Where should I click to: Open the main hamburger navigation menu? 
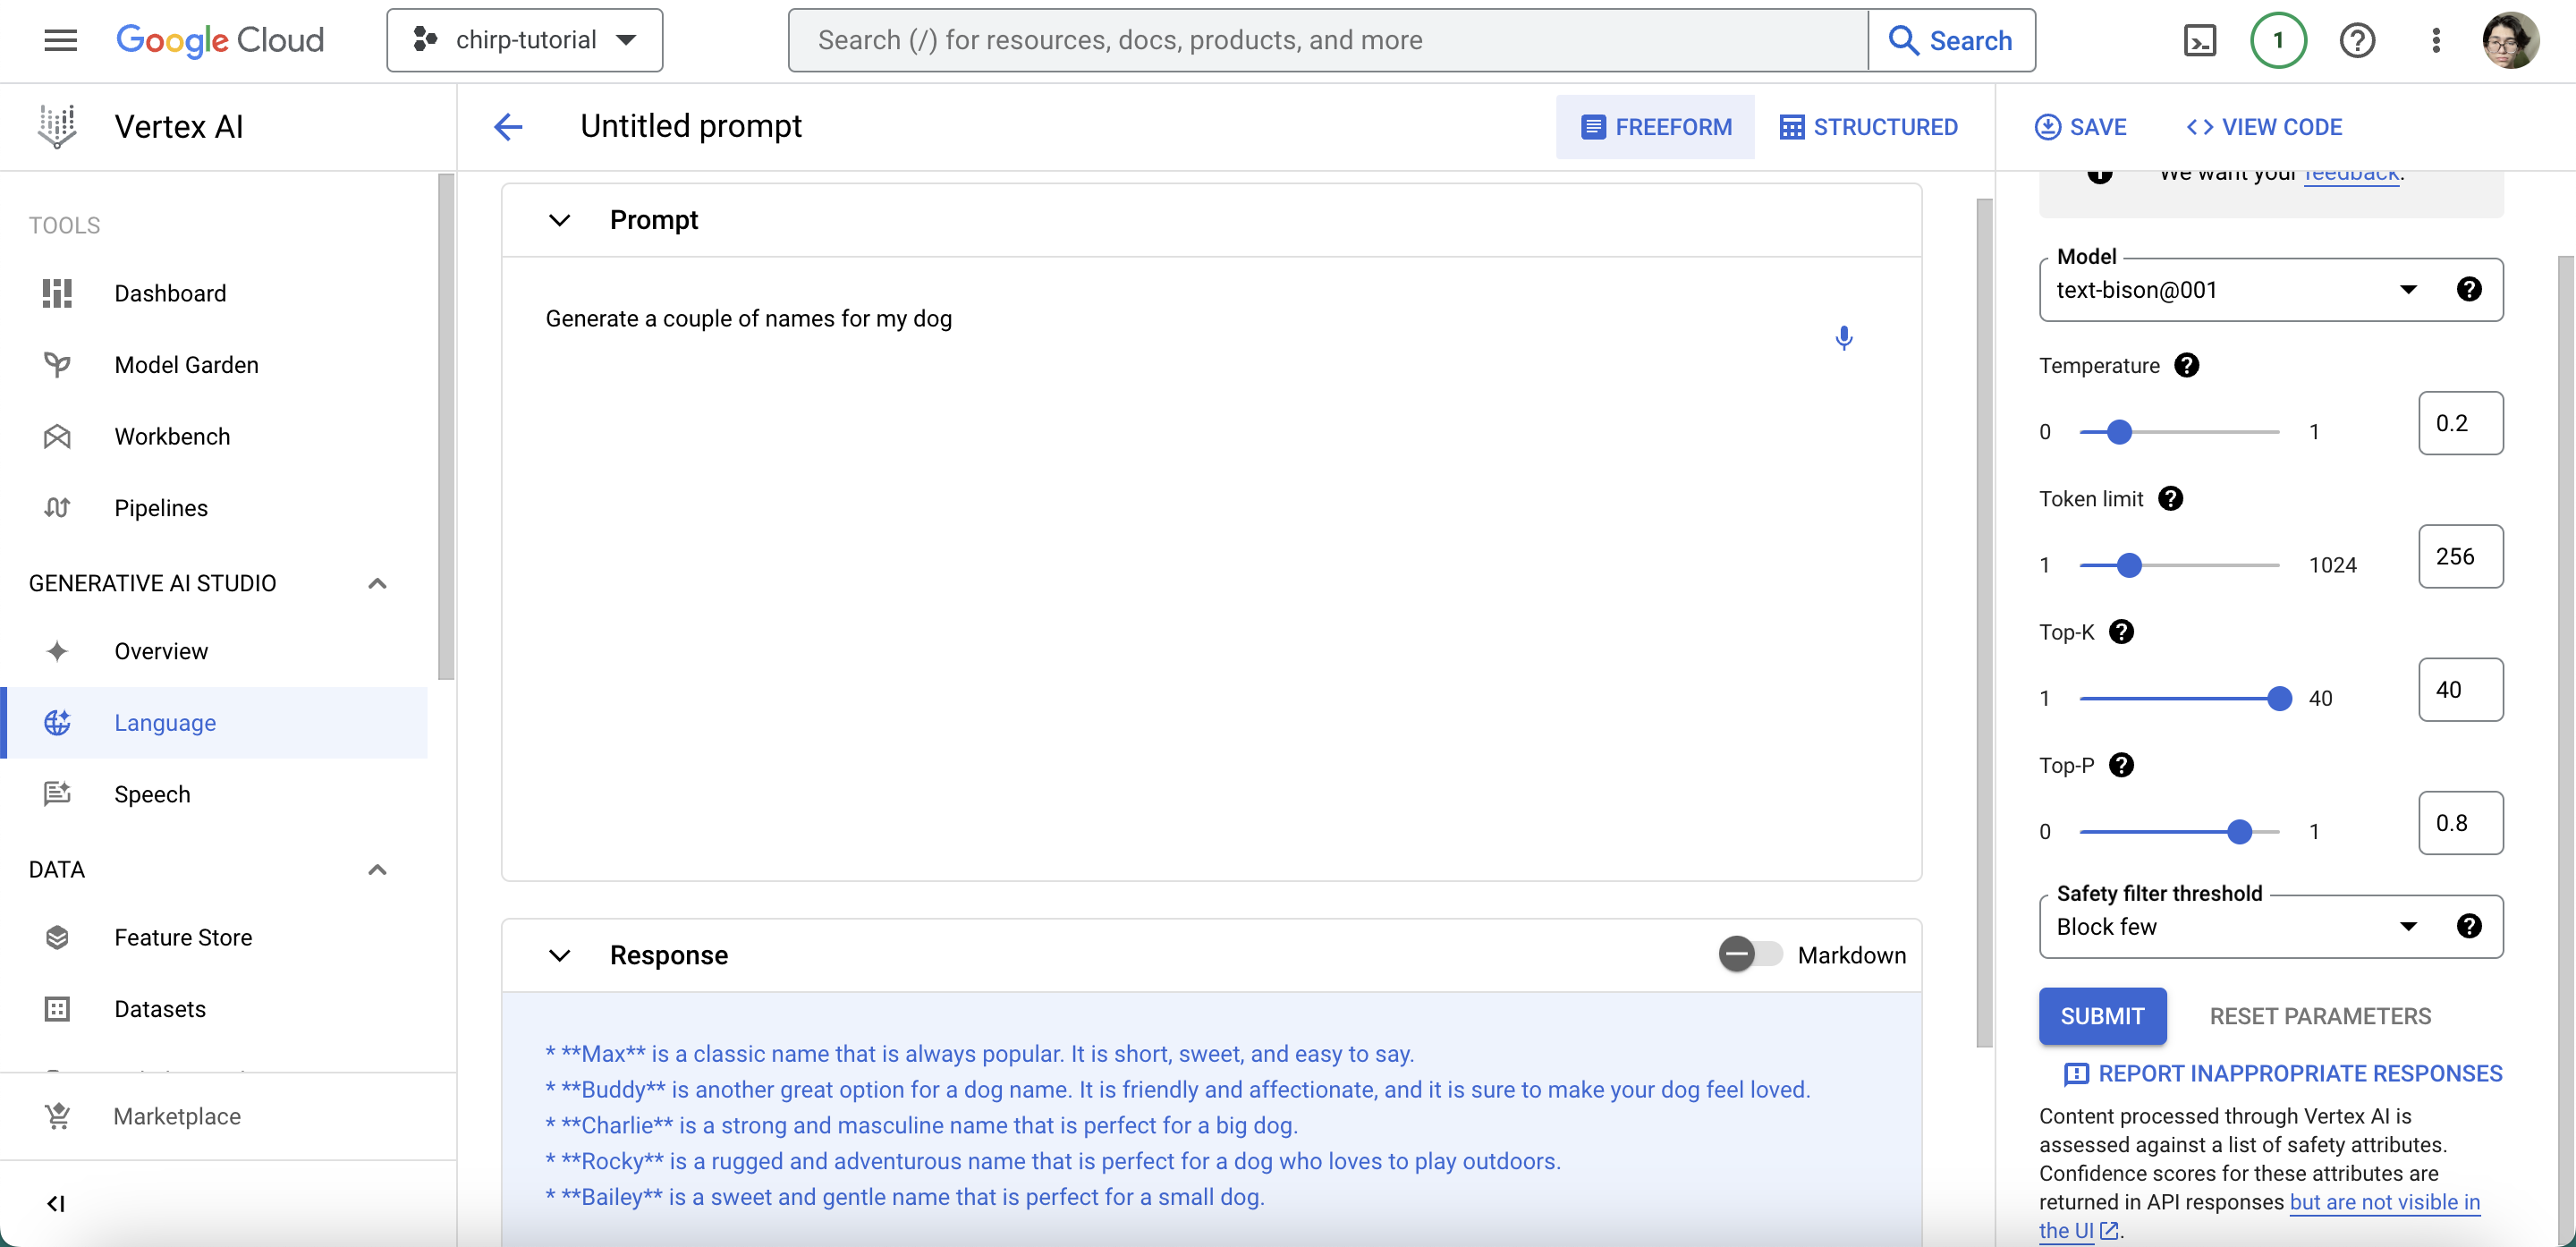click(60, 41)
